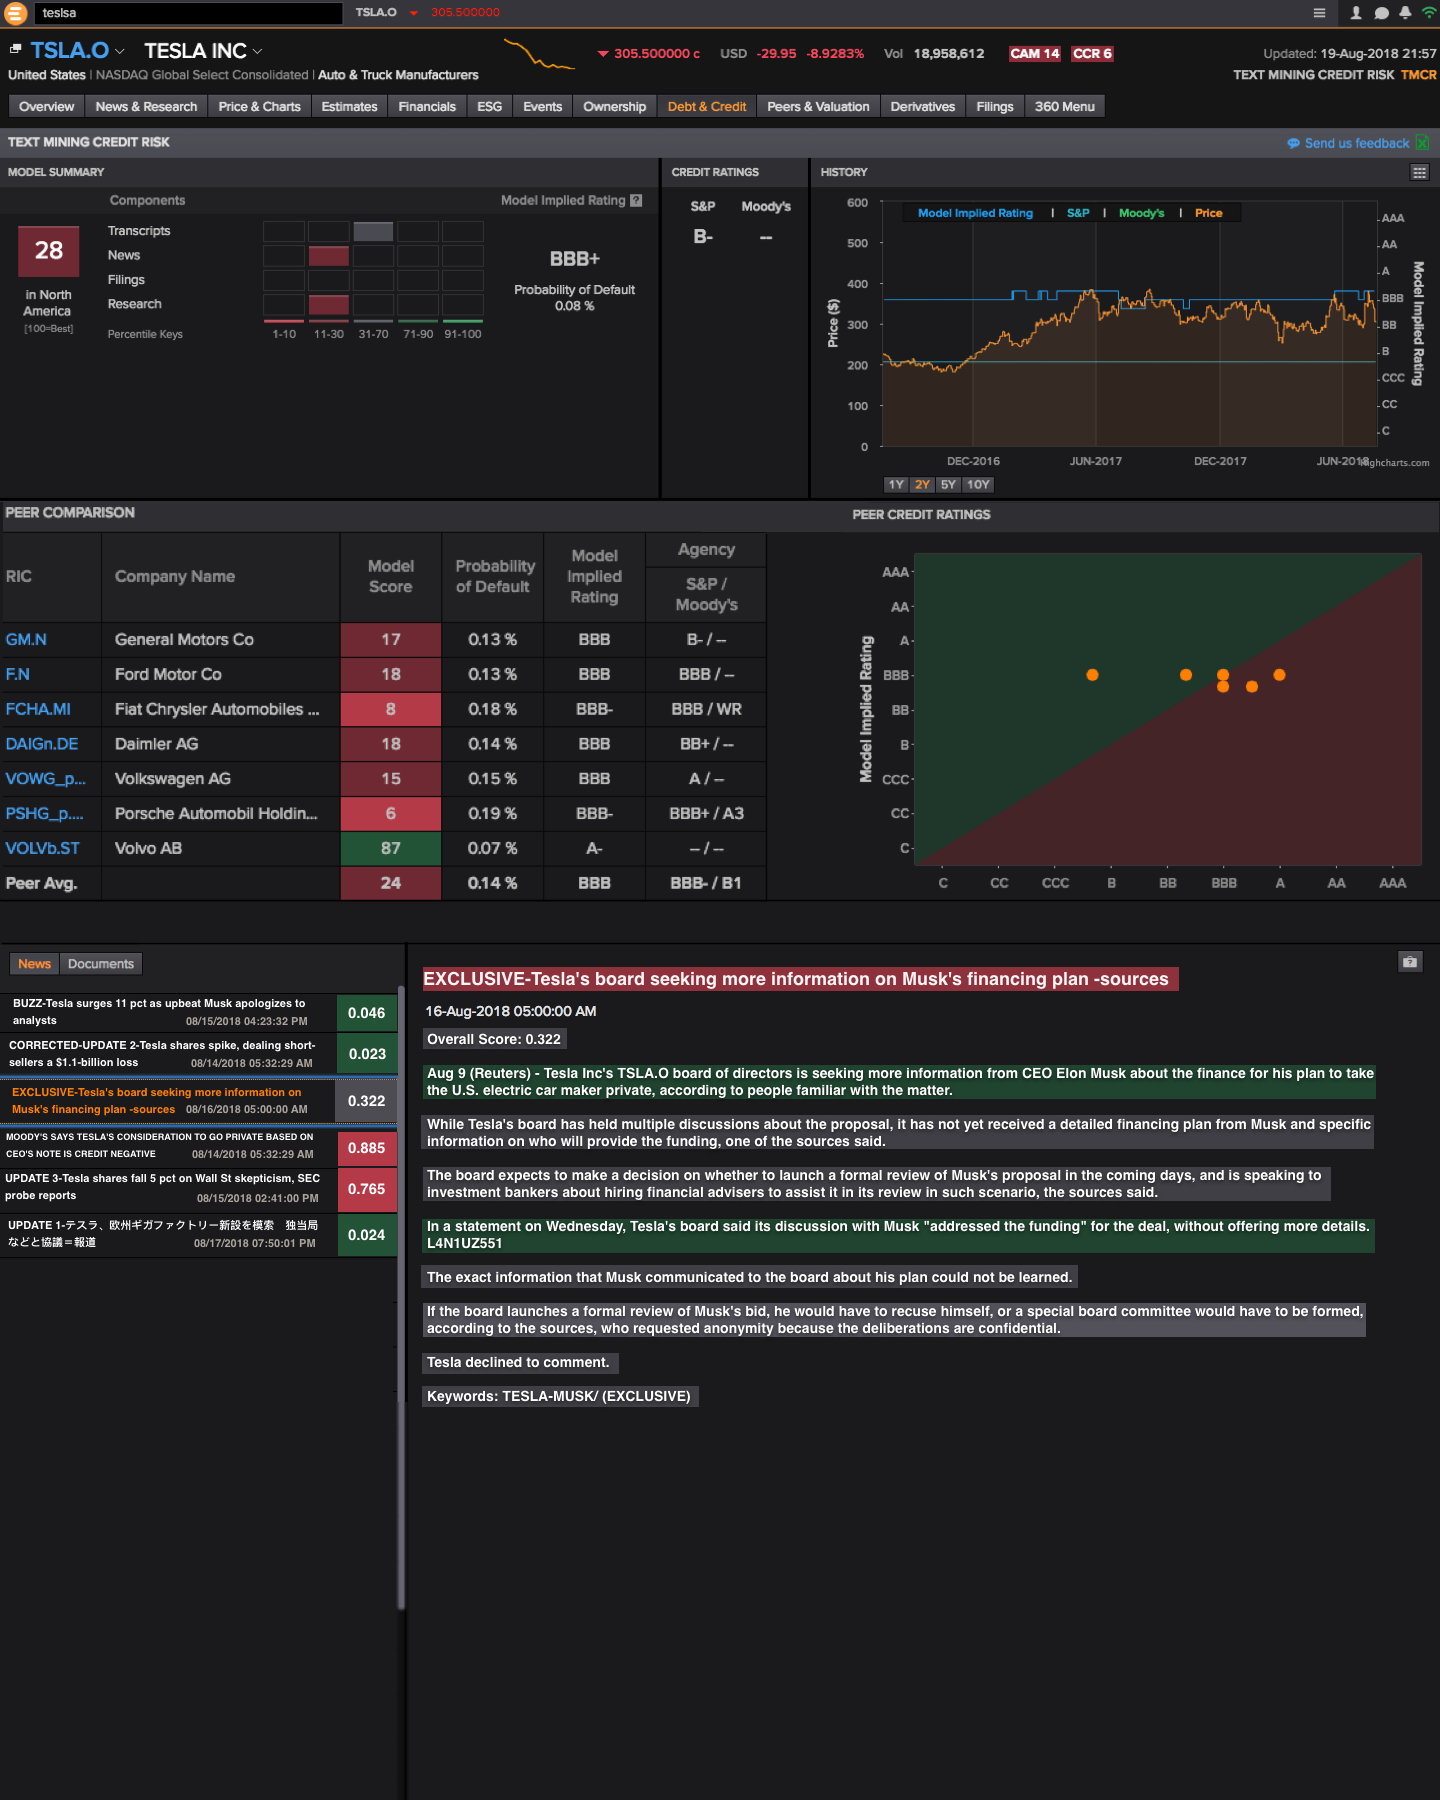Click the TMCR link

pyautogui.click(x=1418, y=75)
